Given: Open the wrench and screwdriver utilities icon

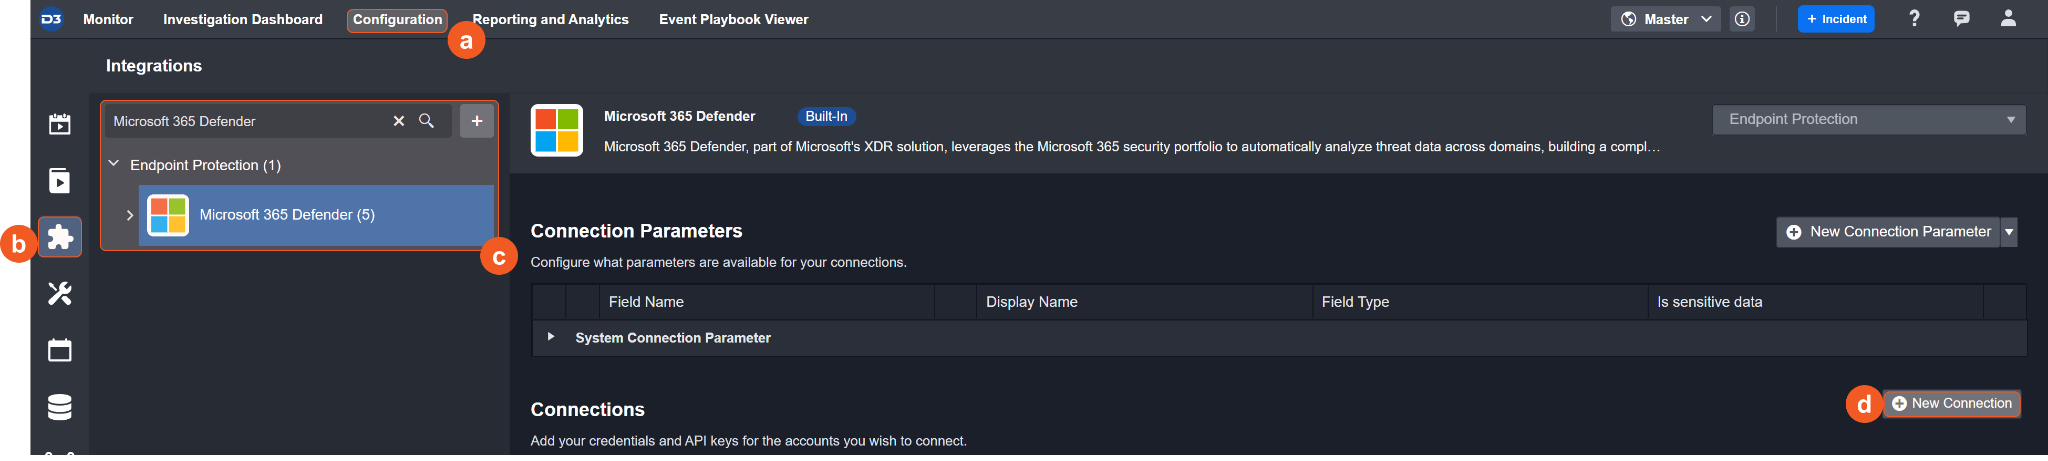Looking at the screenshot, I should click(60, 293).
